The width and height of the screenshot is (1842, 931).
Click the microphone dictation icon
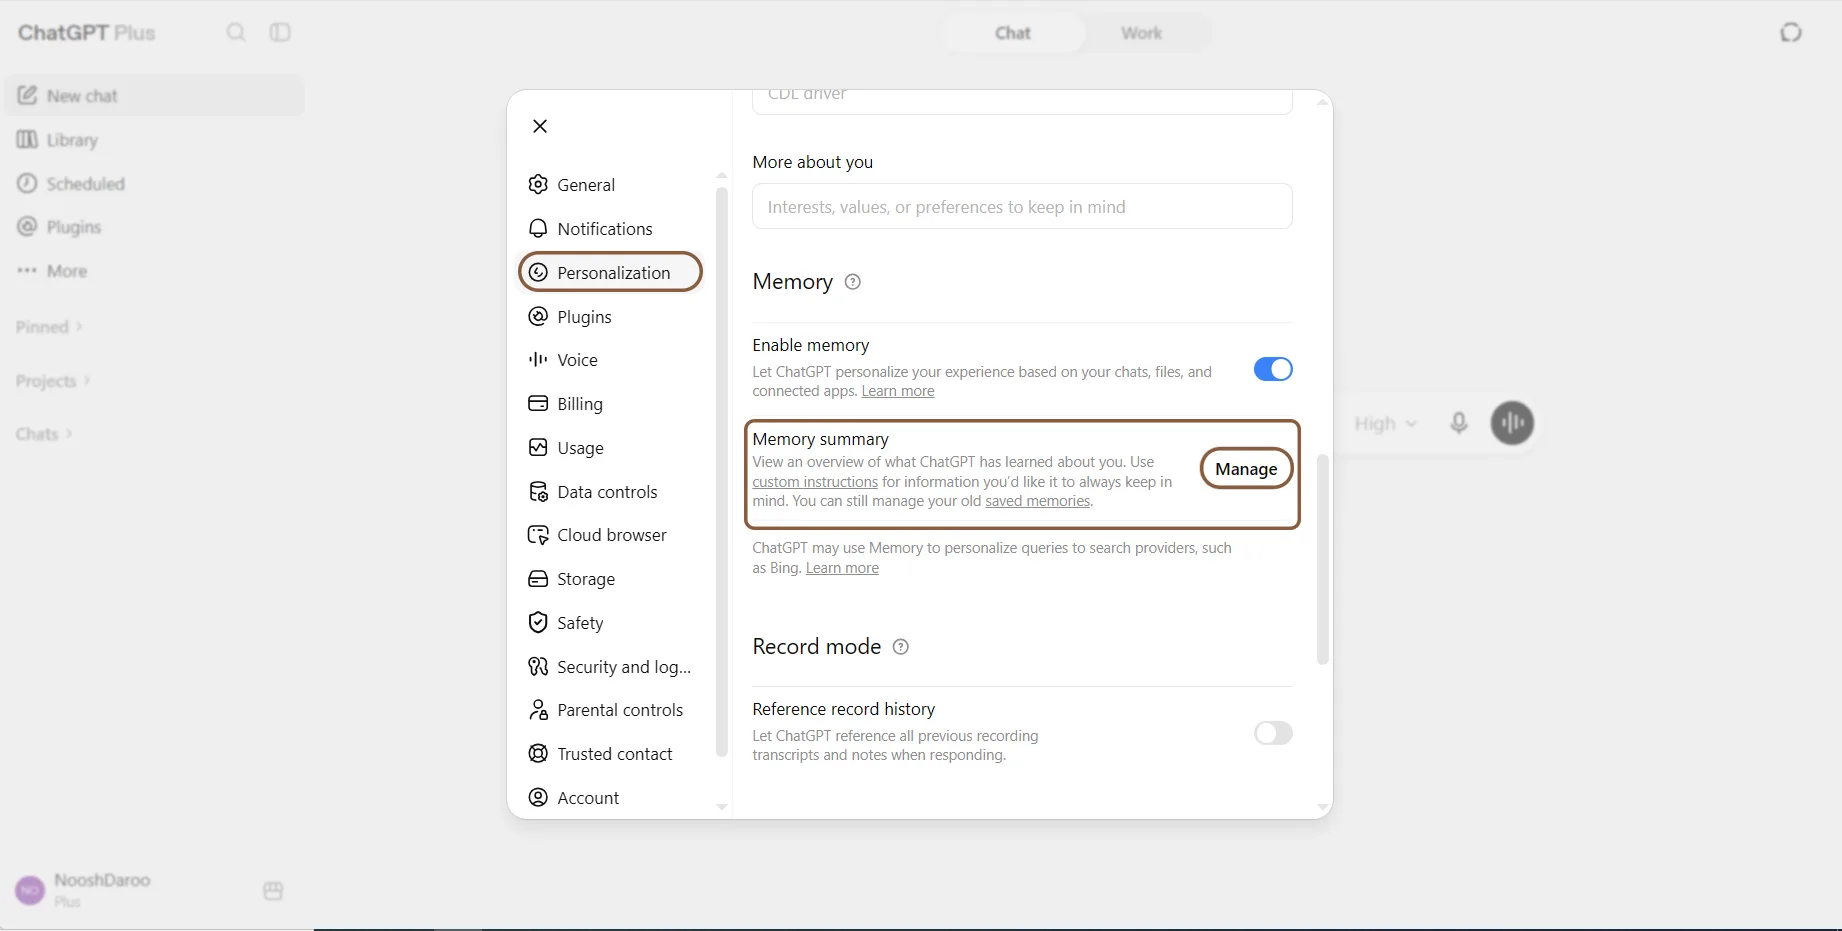click(1459, 423)
